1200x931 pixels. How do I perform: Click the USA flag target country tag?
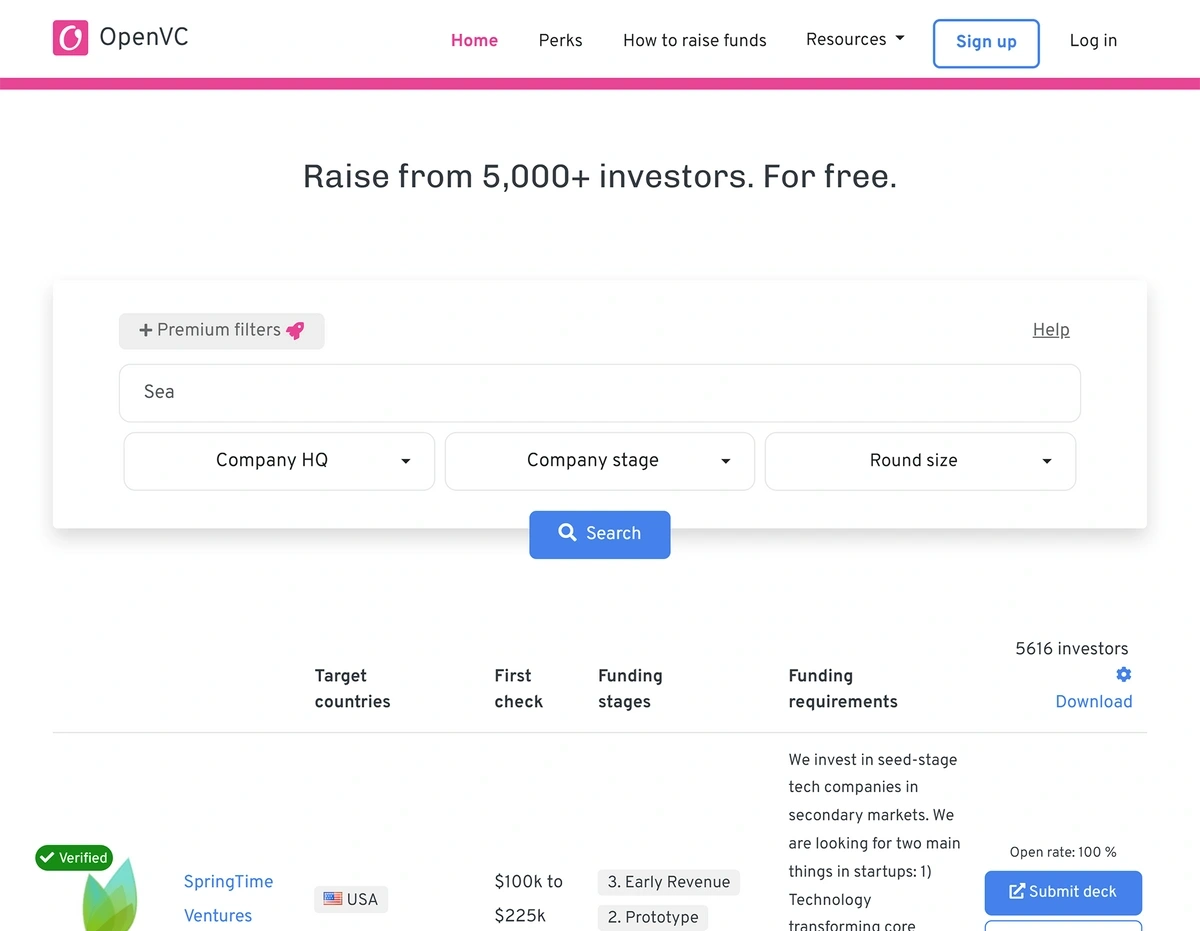pos(350,899)
